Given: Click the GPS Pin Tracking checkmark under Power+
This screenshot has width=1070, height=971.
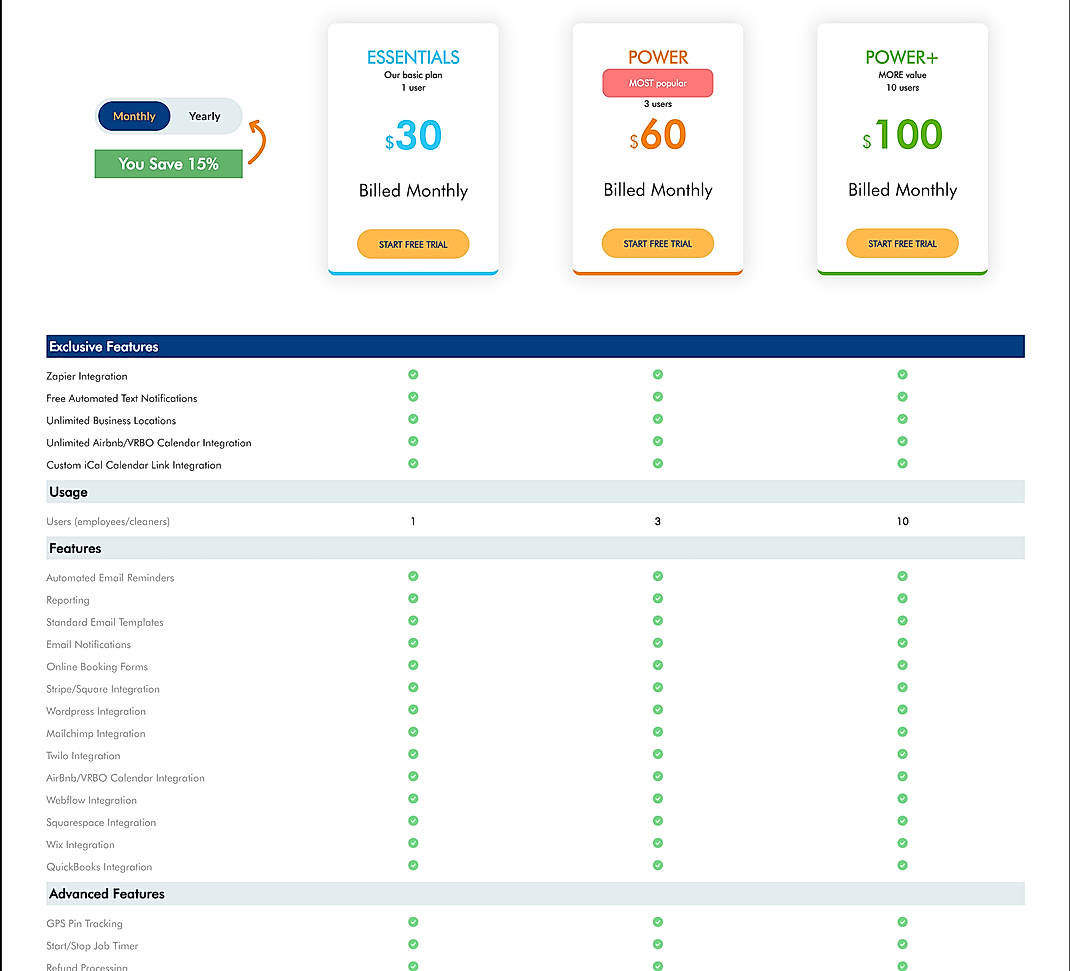Looking at the screenshot, I should [902, 922].
